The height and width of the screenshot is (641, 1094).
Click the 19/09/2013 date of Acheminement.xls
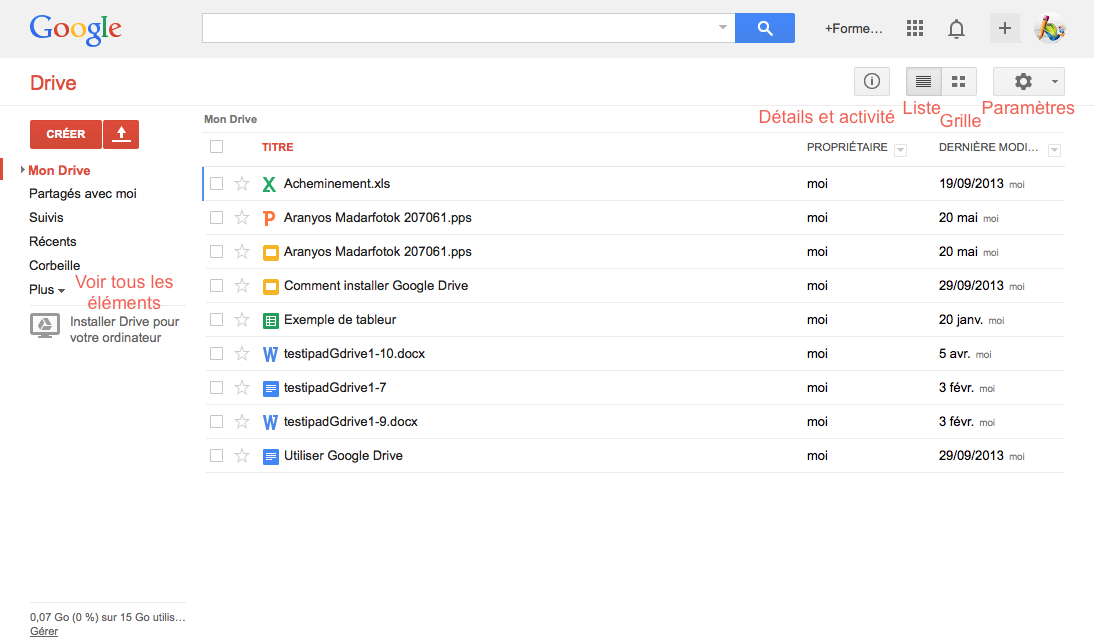pyautogui.click(x=971, y=183)
